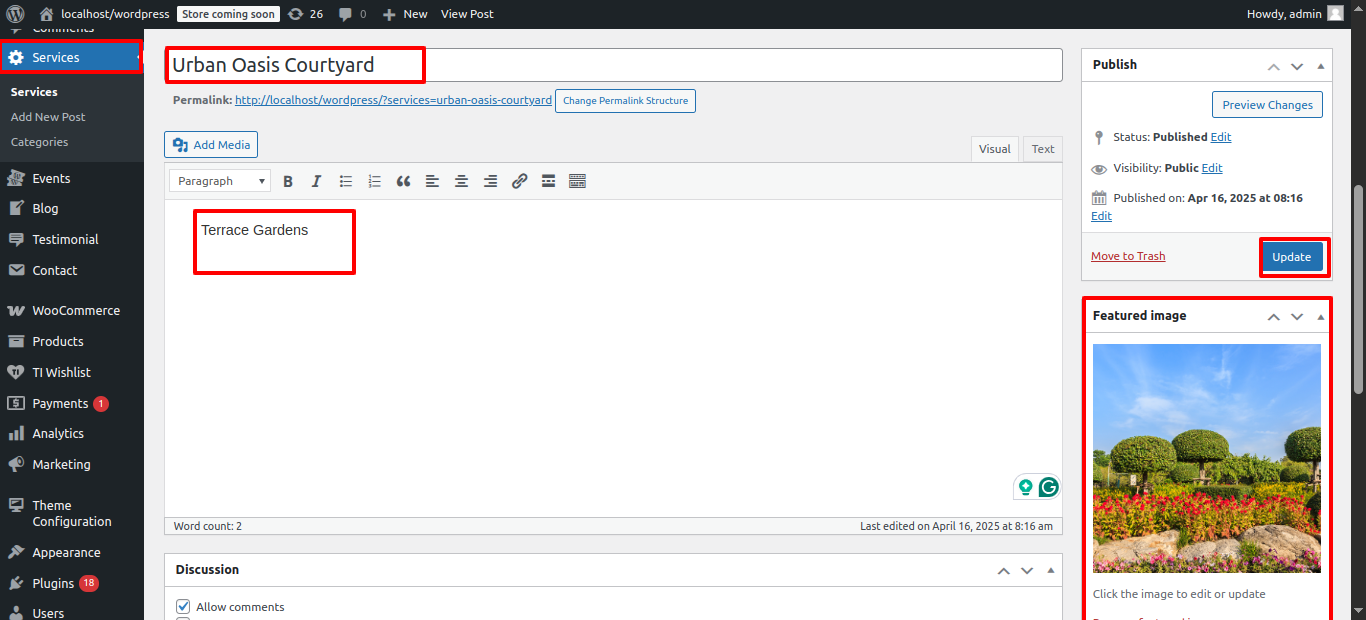Click the green lightbulb suggestion icon
The width and height of the screenshot is (1366, 620).
1025,487
